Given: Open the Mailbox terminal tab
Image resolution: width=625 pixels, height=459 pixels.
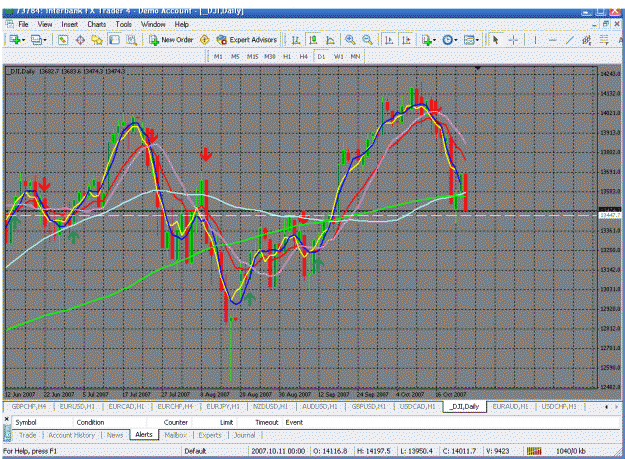Looking at the screenshot, I should (x=175, y=435).
